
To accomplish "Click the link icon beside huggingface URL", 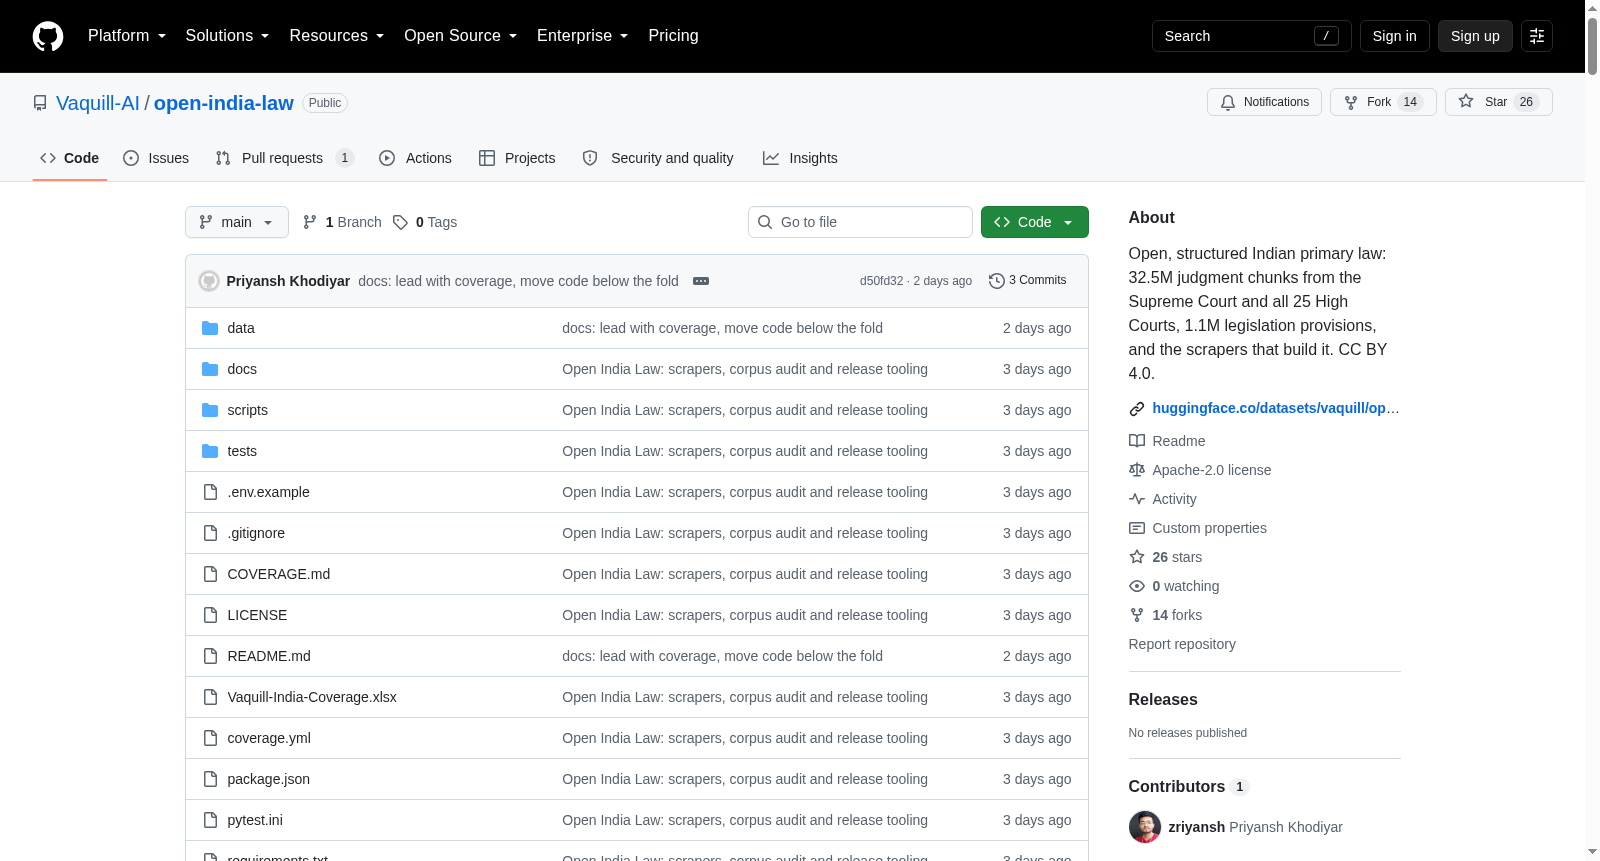I will (1137, 409).
